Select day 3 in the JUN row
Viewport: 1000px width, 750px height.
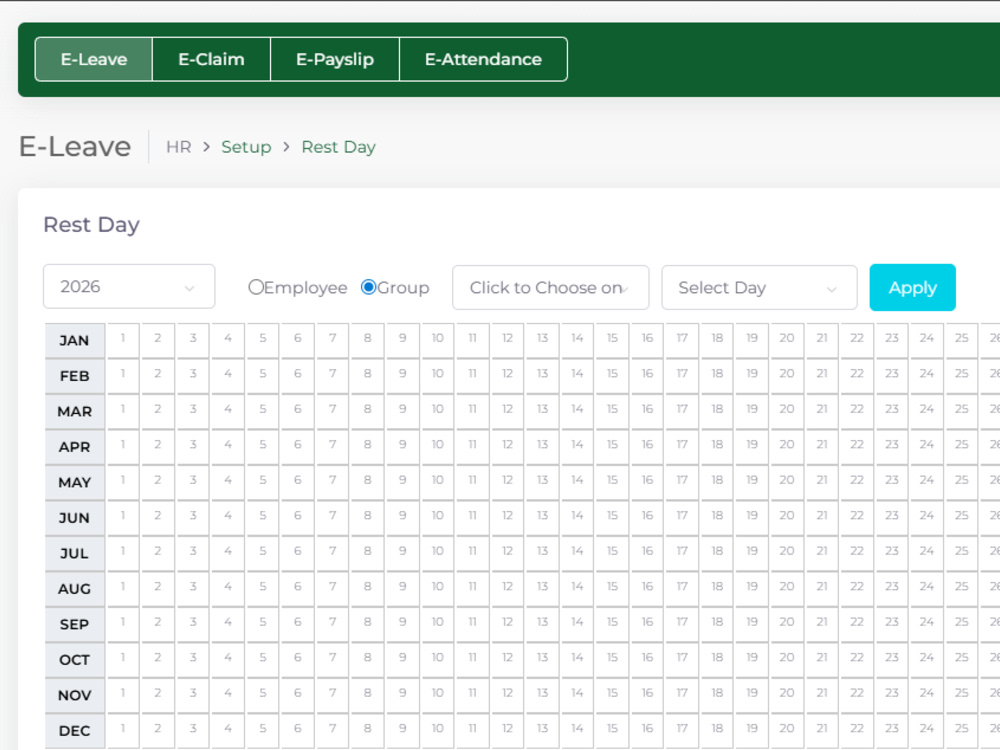point(193,516)
